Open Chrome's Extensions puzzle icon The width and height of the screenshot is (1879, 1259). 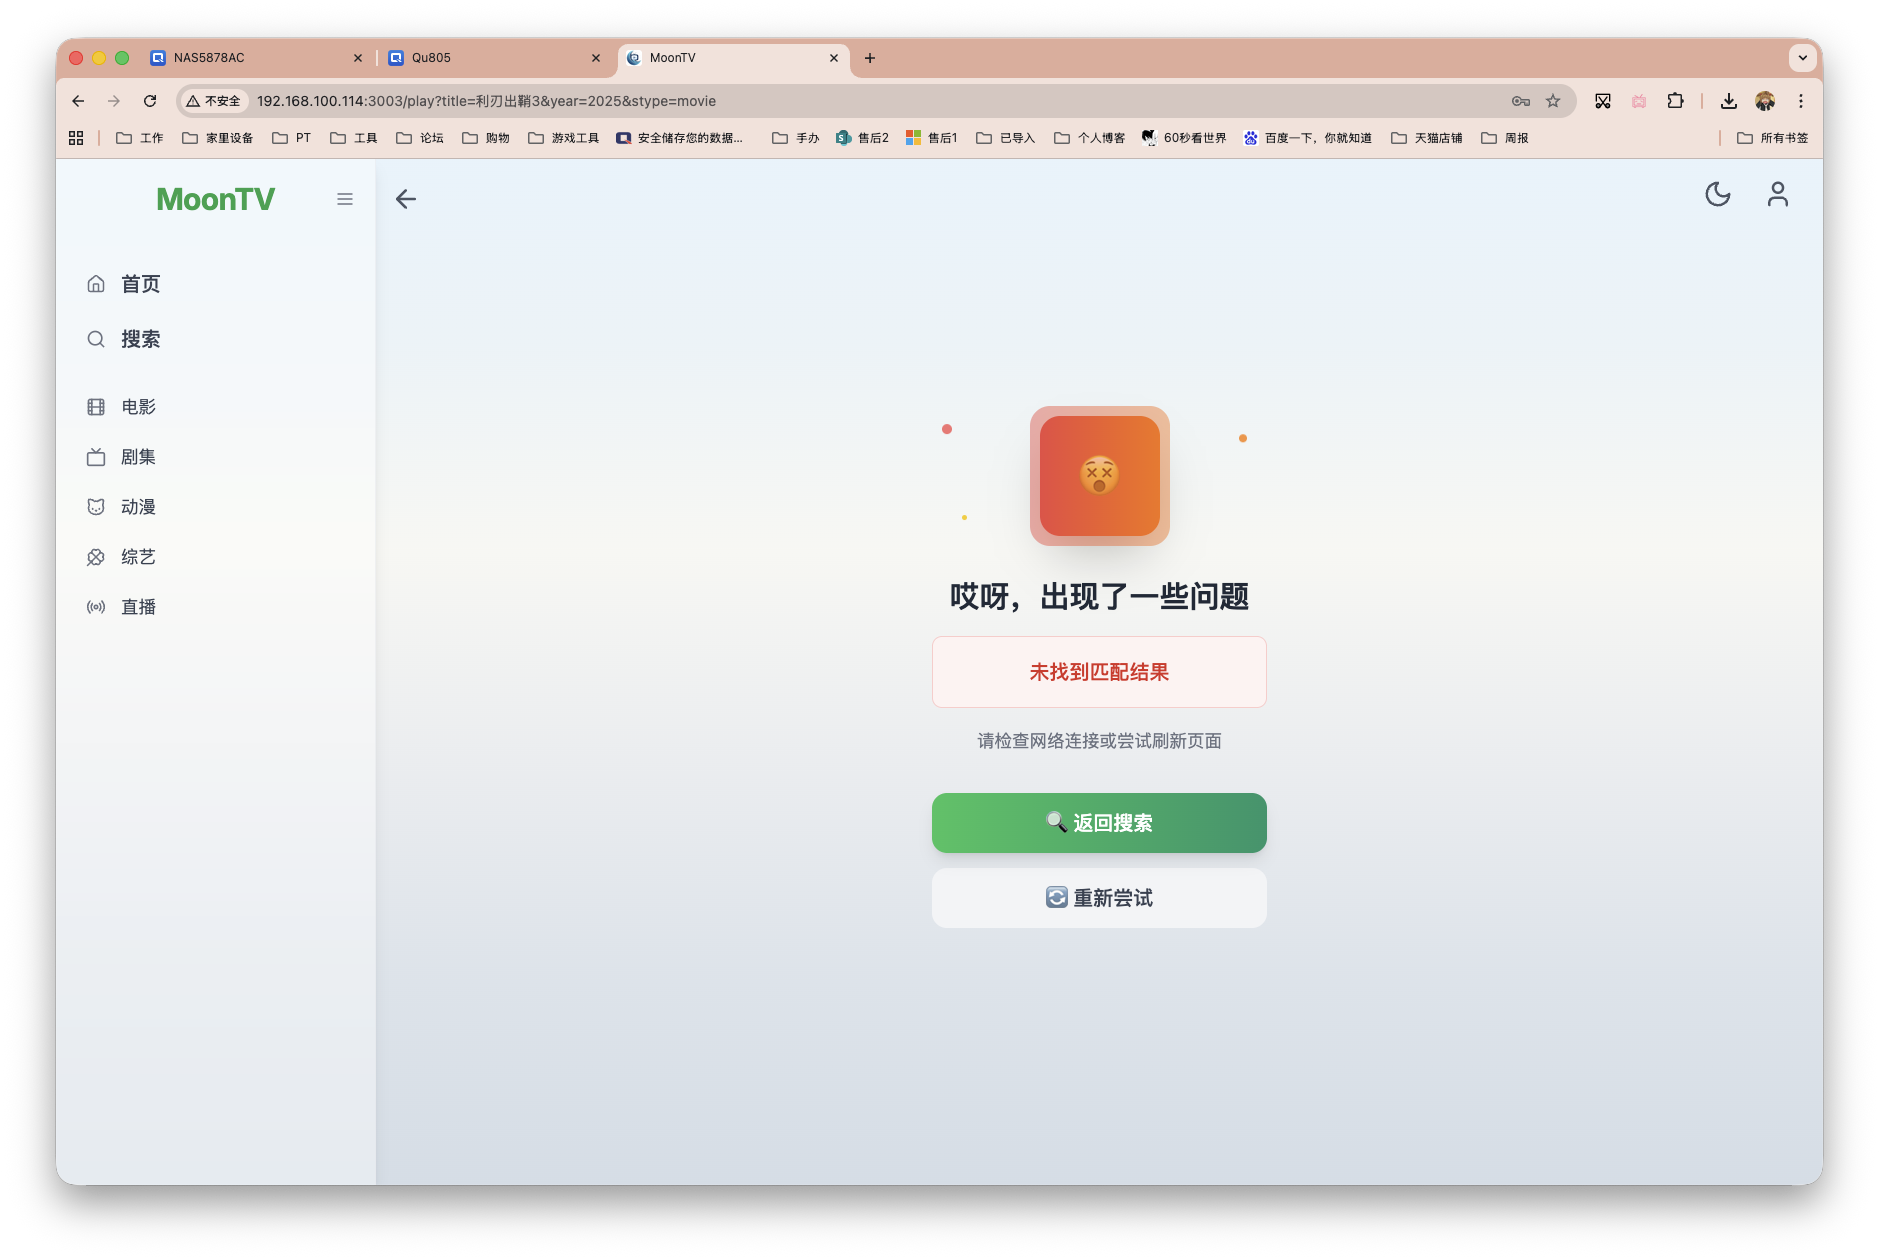[x=1675, y=101]
